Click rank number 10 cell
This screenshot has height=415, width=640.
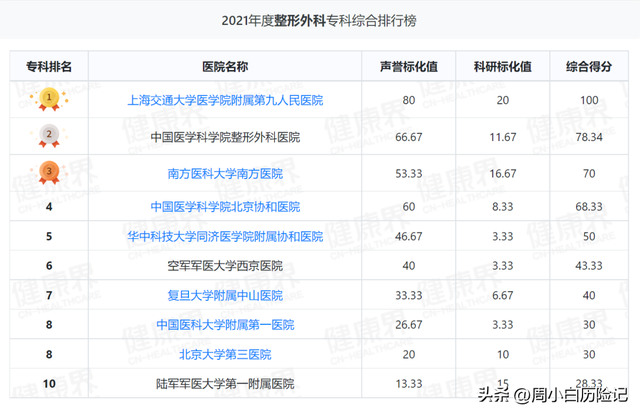point(49,384)
